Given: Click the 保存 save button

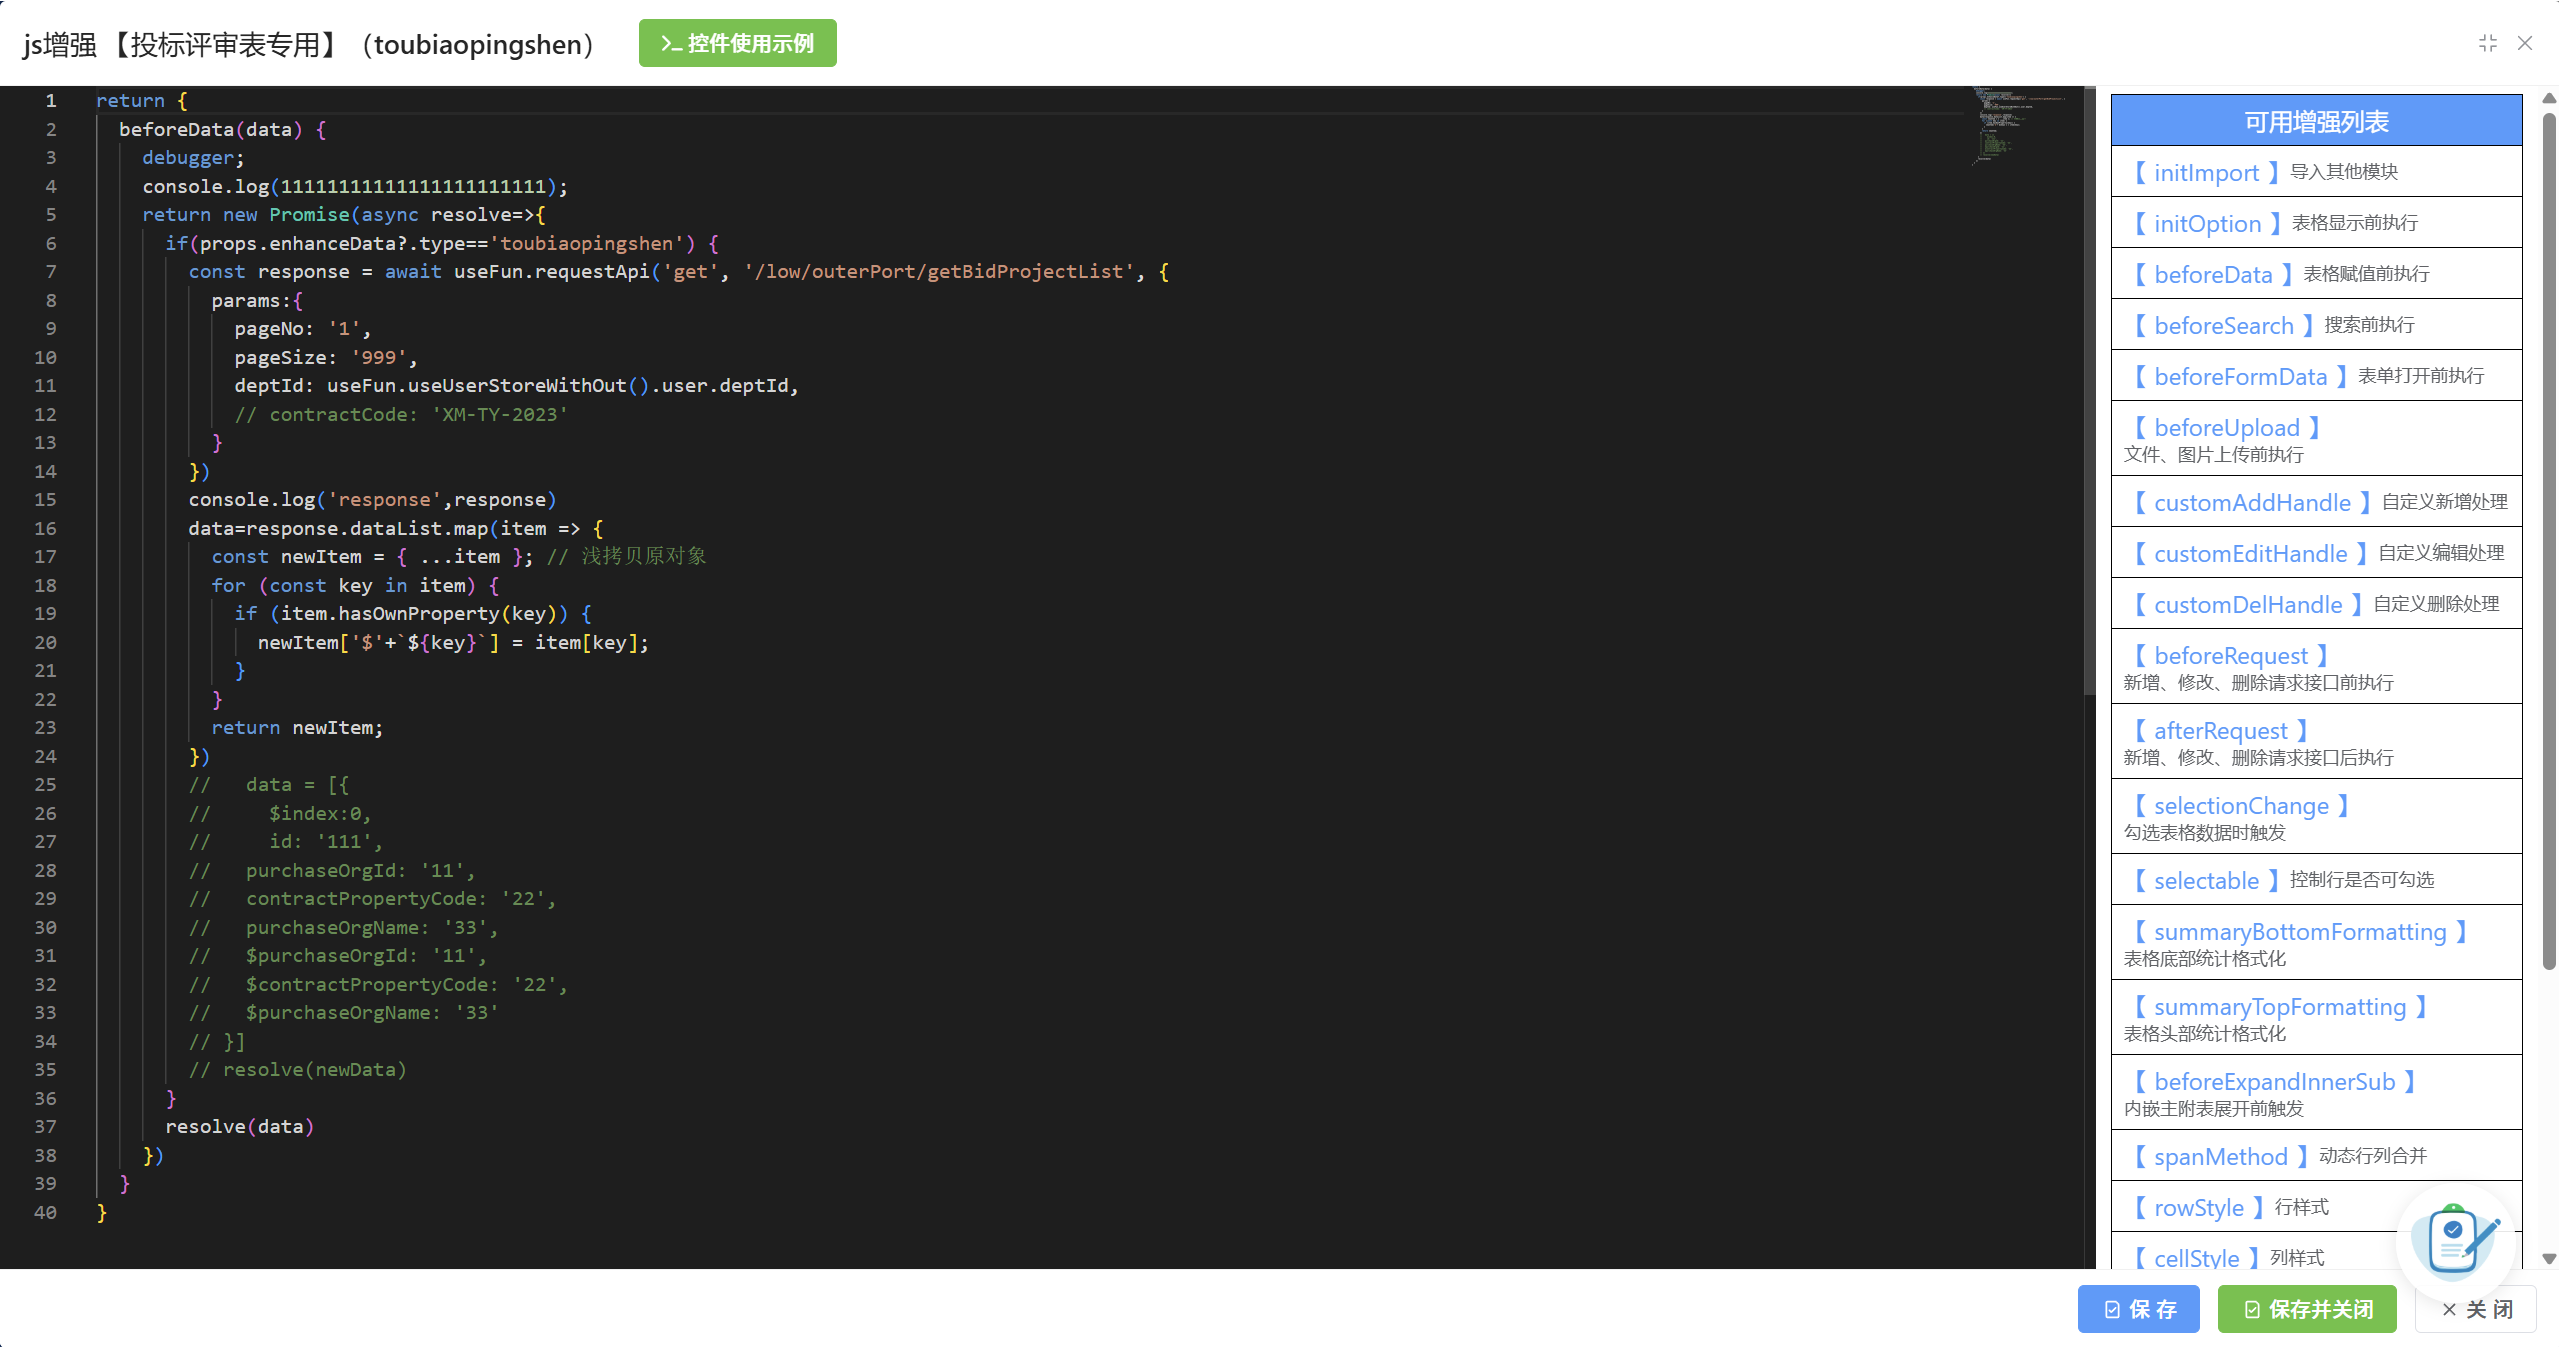Looking at the screenshot, I should click(2138, 1309).
